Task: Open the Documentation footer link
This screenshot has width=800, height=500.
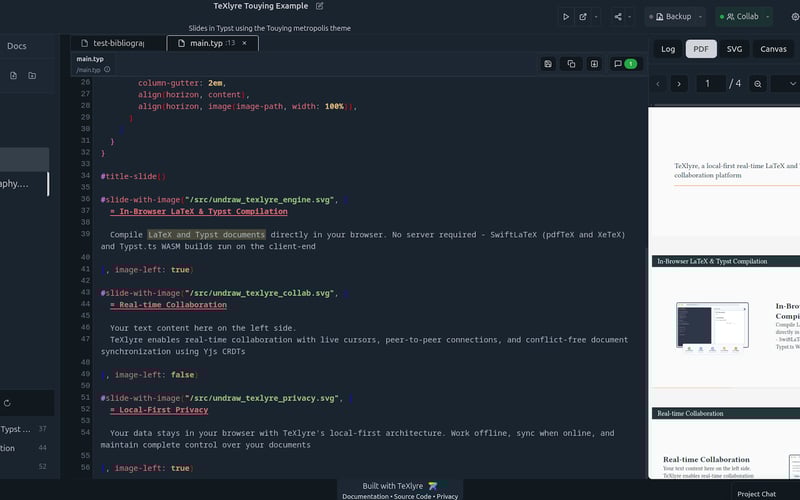Action: point(365,496)
